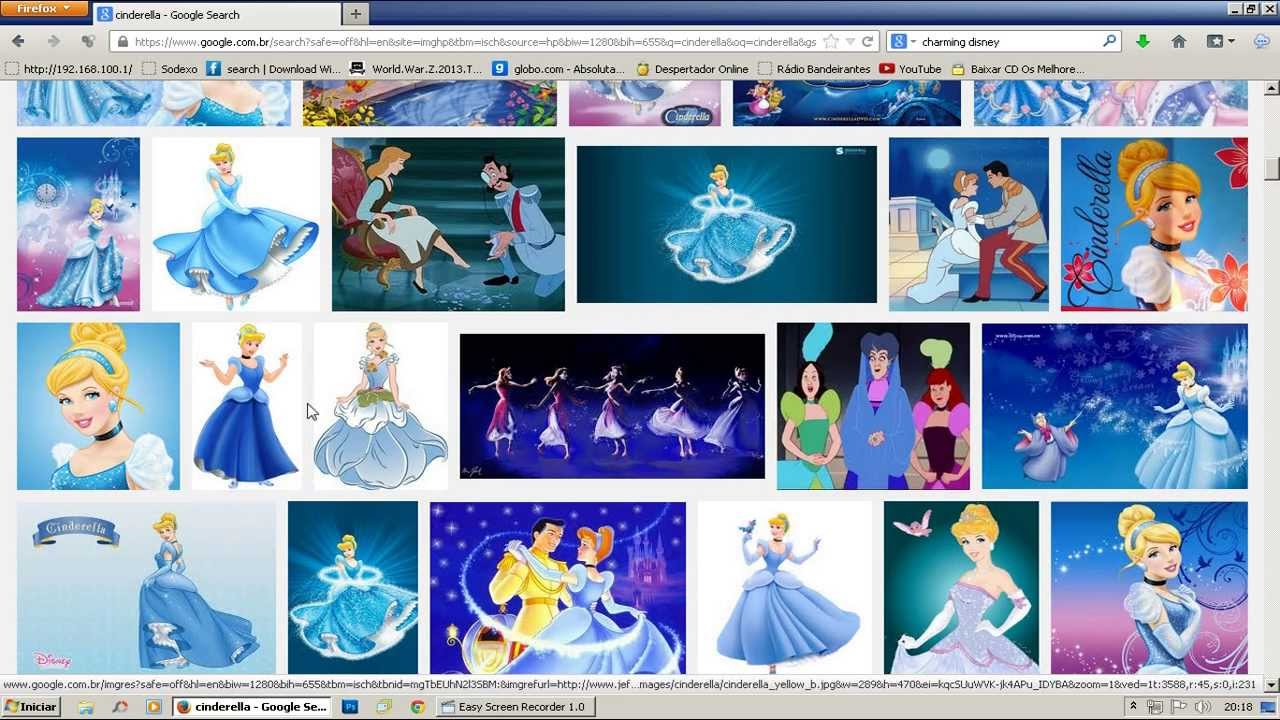Screen dimensions: 1280x720
Task: Open the twirling Cinderella on white thumbnail
Action: [236, 224]
